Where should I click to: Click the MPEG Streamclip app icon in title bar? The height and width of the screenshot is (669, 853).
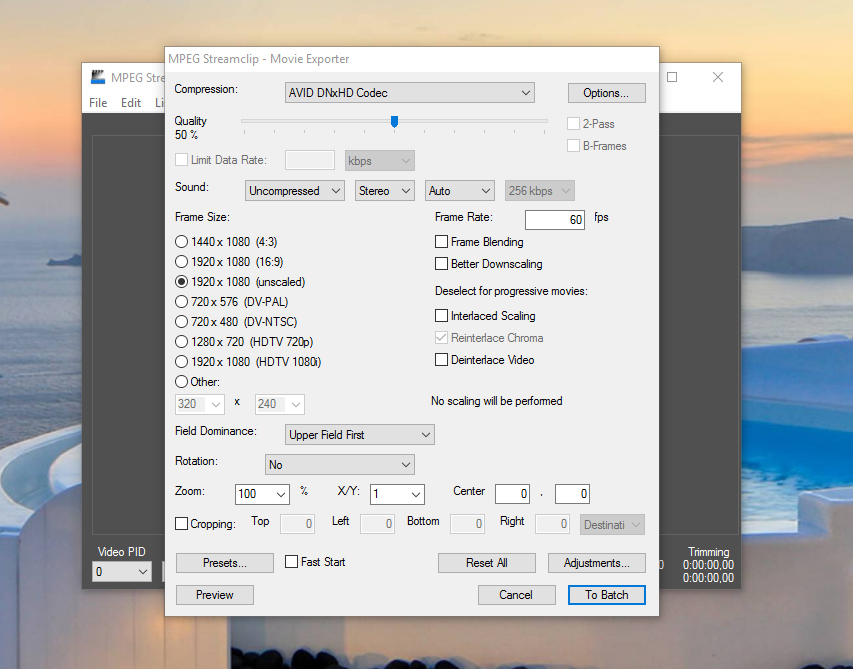coord(98,77)
